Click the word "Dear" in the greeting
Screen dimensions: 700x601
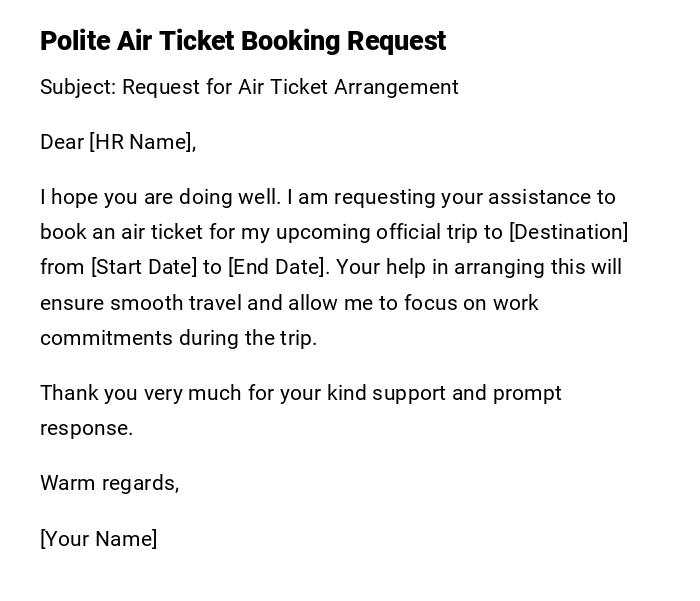(61, 142)
